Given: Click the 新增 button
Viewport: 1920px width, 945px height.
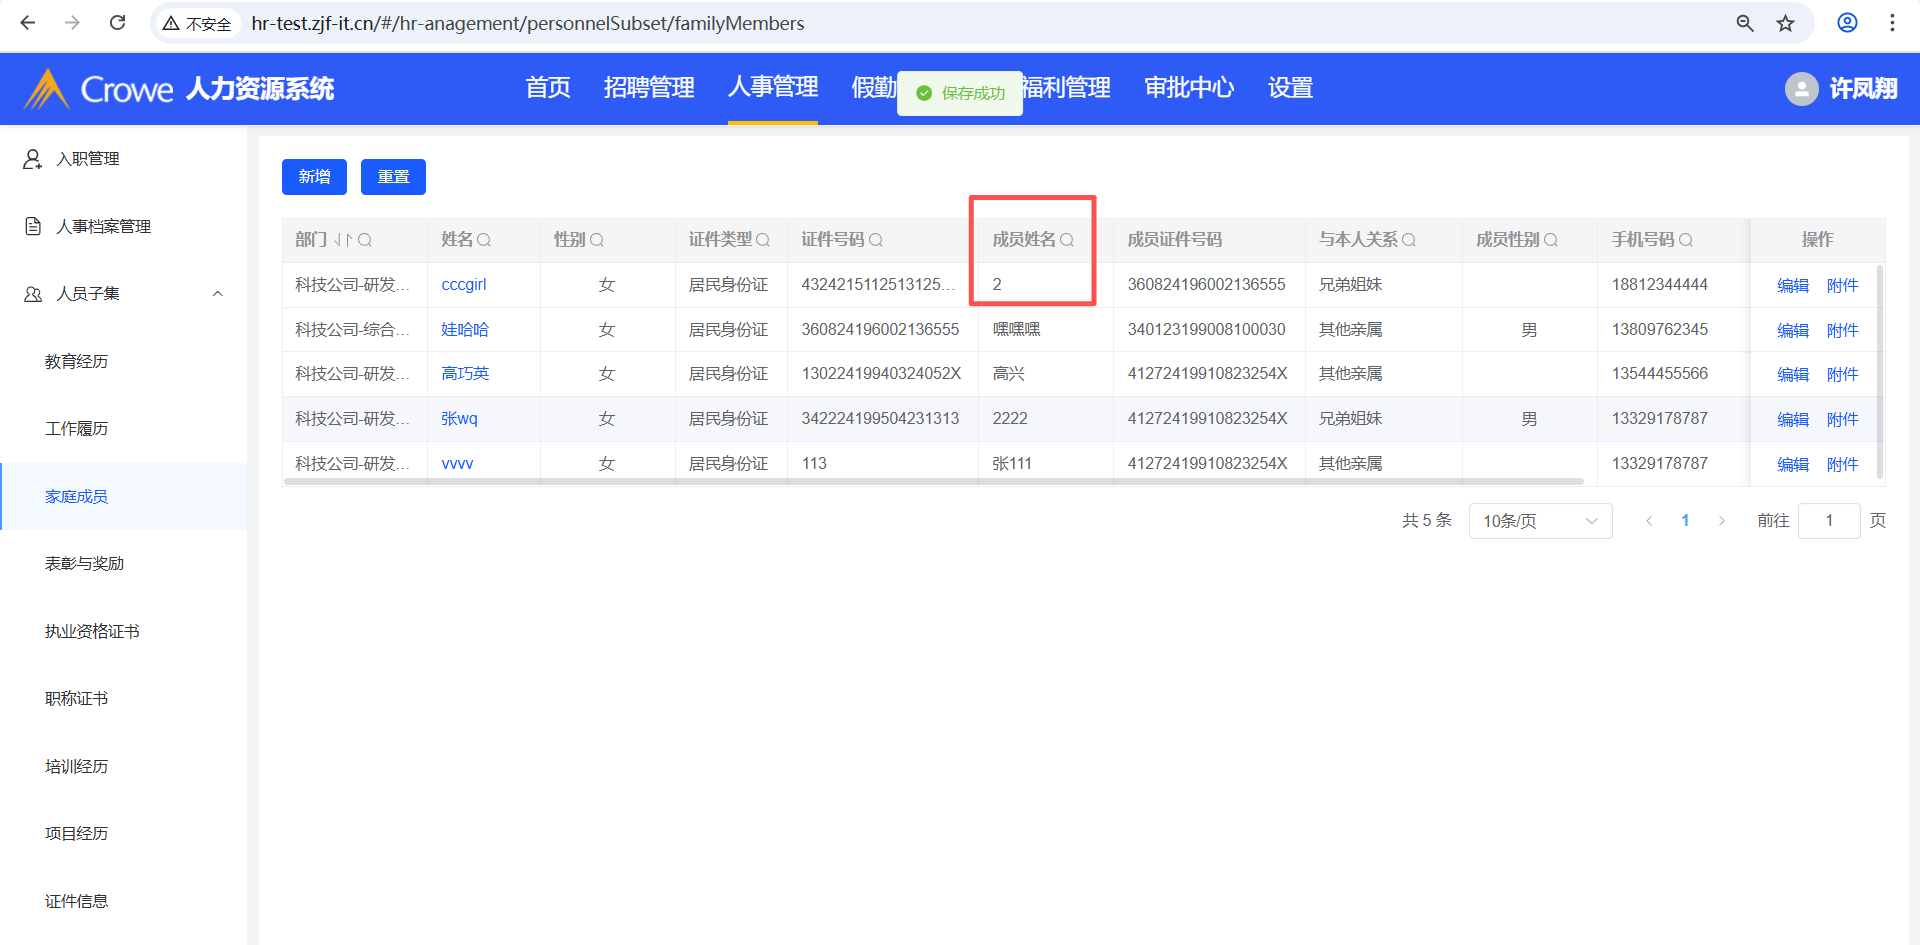Looking at the screenshot, I should [314, 177].
